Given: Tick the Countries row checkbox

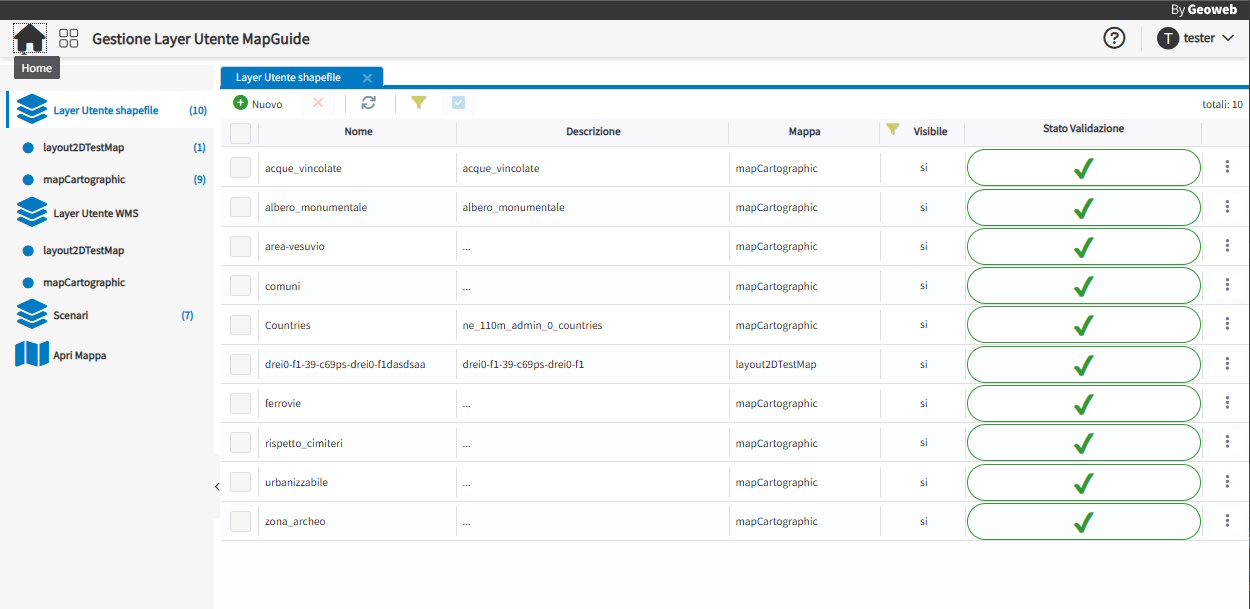Looking at the screenshot, I should coord(240,325).
